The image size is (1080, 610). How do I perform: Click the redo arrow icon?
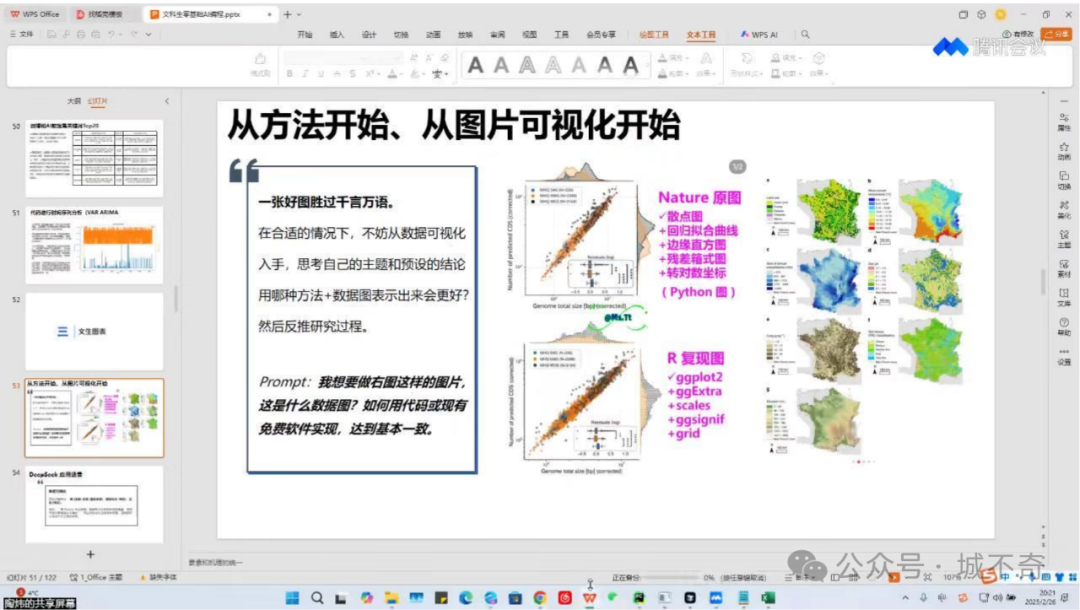[x=134, y=34]
